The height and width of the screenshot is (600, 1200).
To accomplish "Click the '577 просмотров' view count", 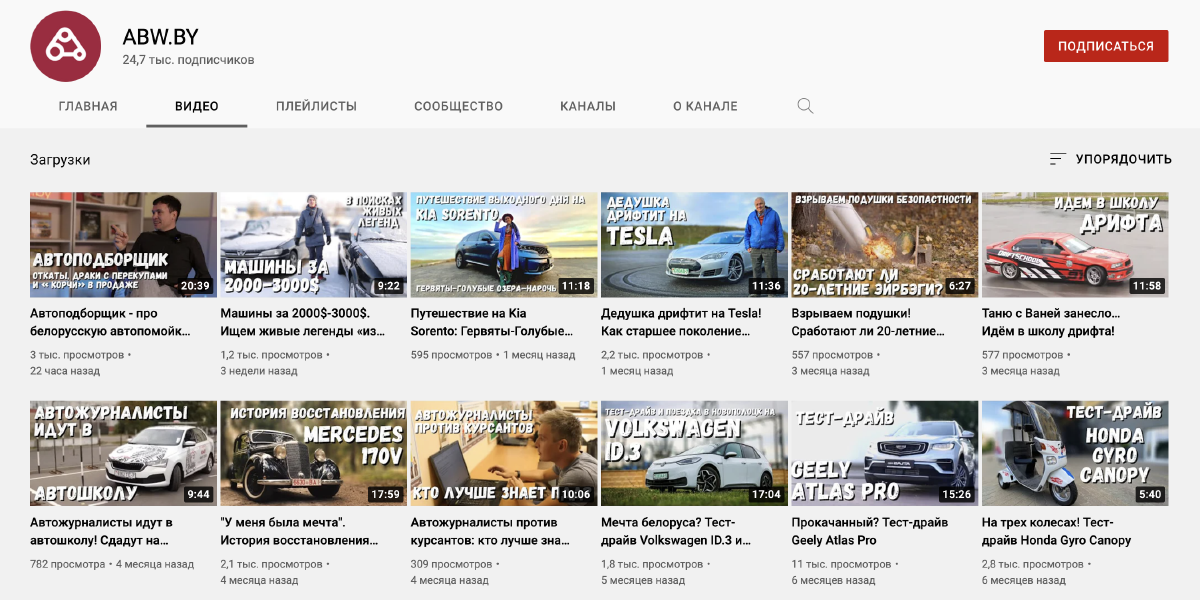I will [x=1023, y=355].
